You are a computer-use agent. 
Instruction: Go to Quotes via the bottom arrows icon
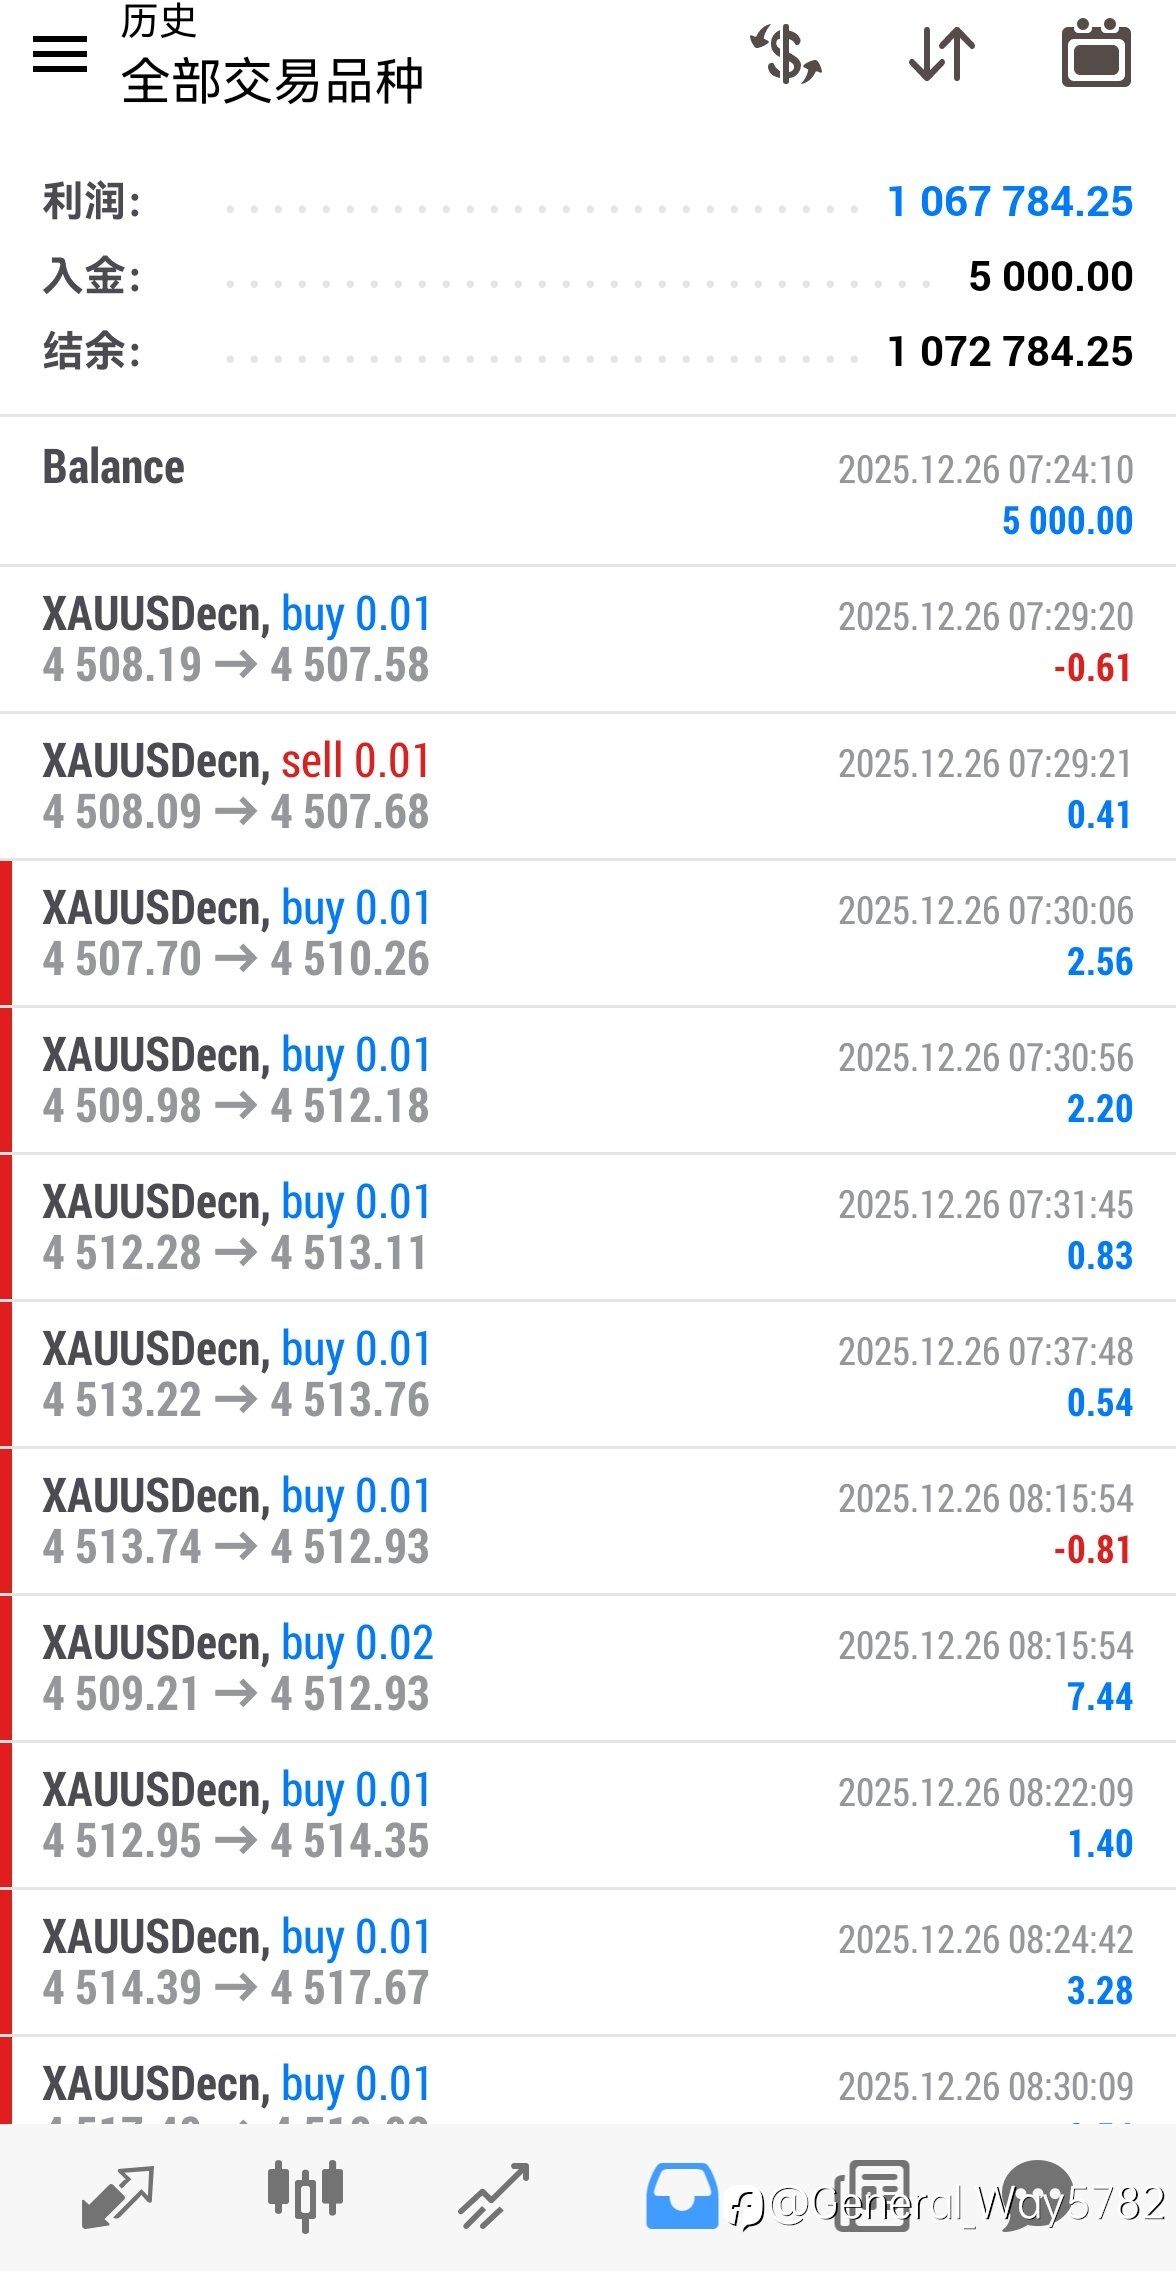point(118,2196)
